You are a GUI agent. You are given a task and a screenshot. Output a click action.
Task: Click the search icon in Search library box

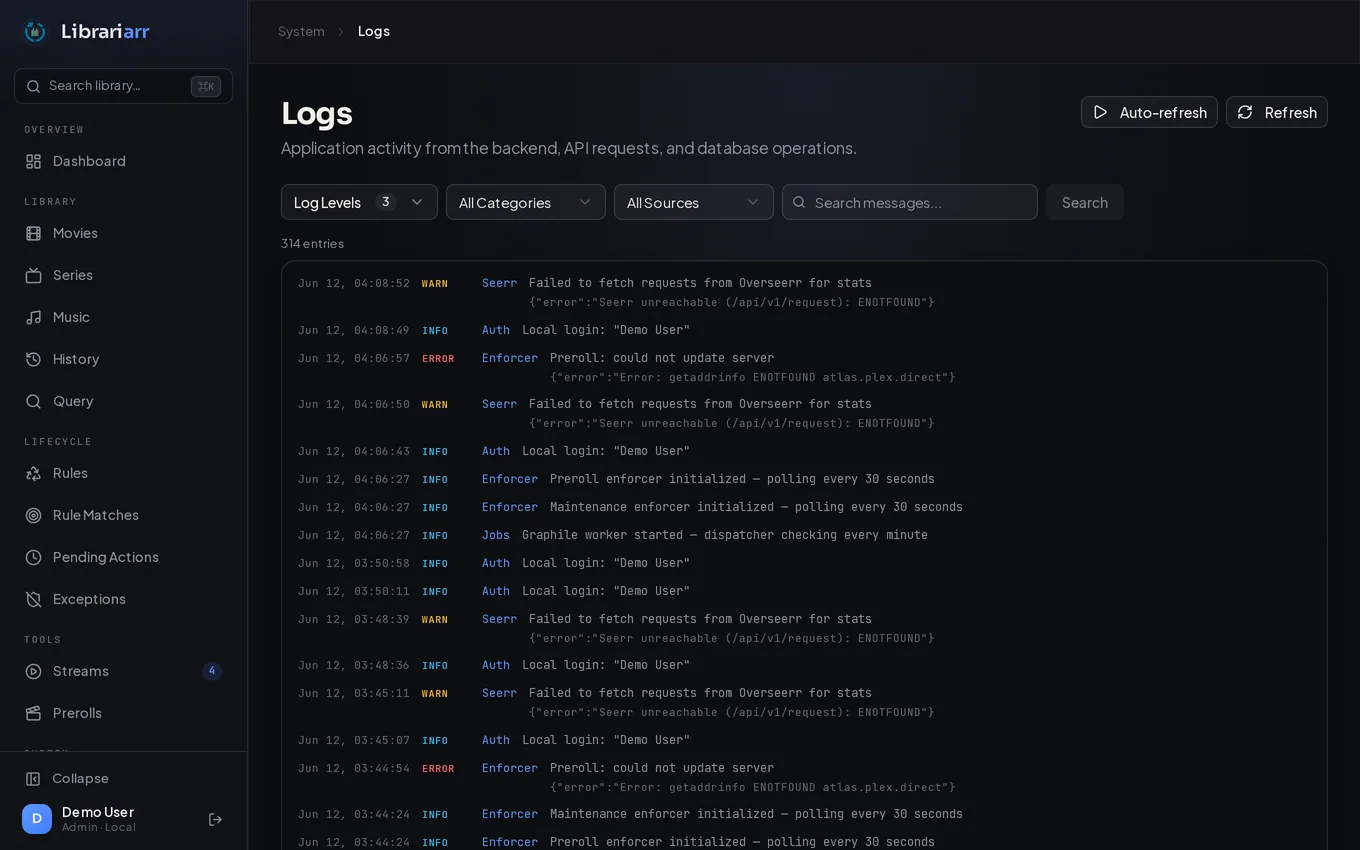click(x=33, y=86)
